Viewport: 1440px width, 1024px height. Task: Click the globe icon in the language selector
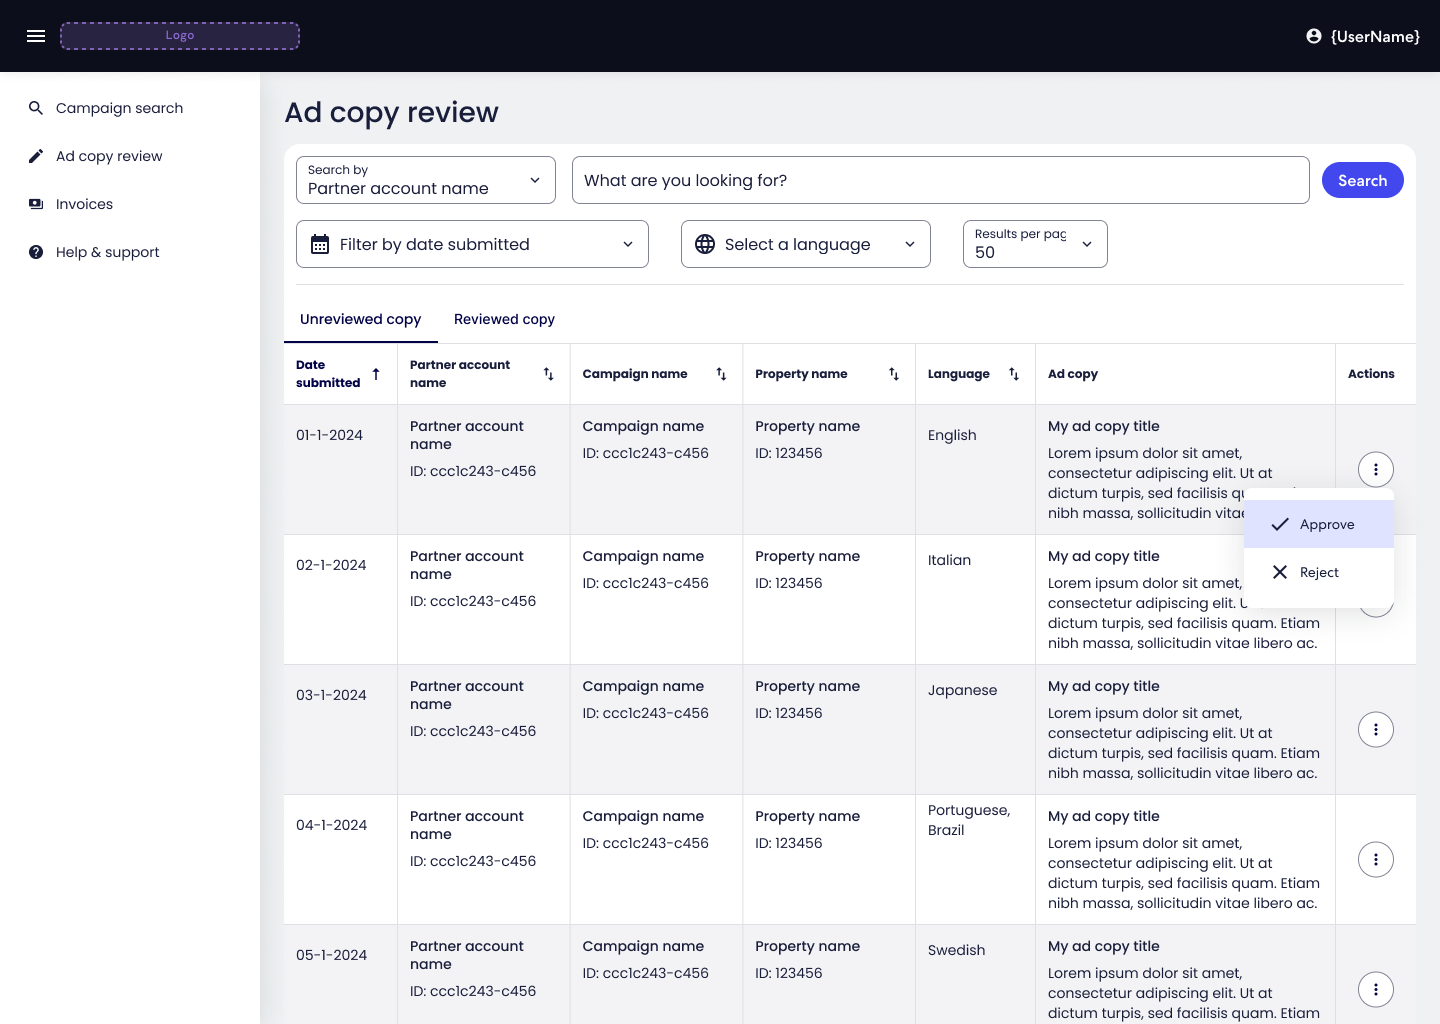coord(705,243)
